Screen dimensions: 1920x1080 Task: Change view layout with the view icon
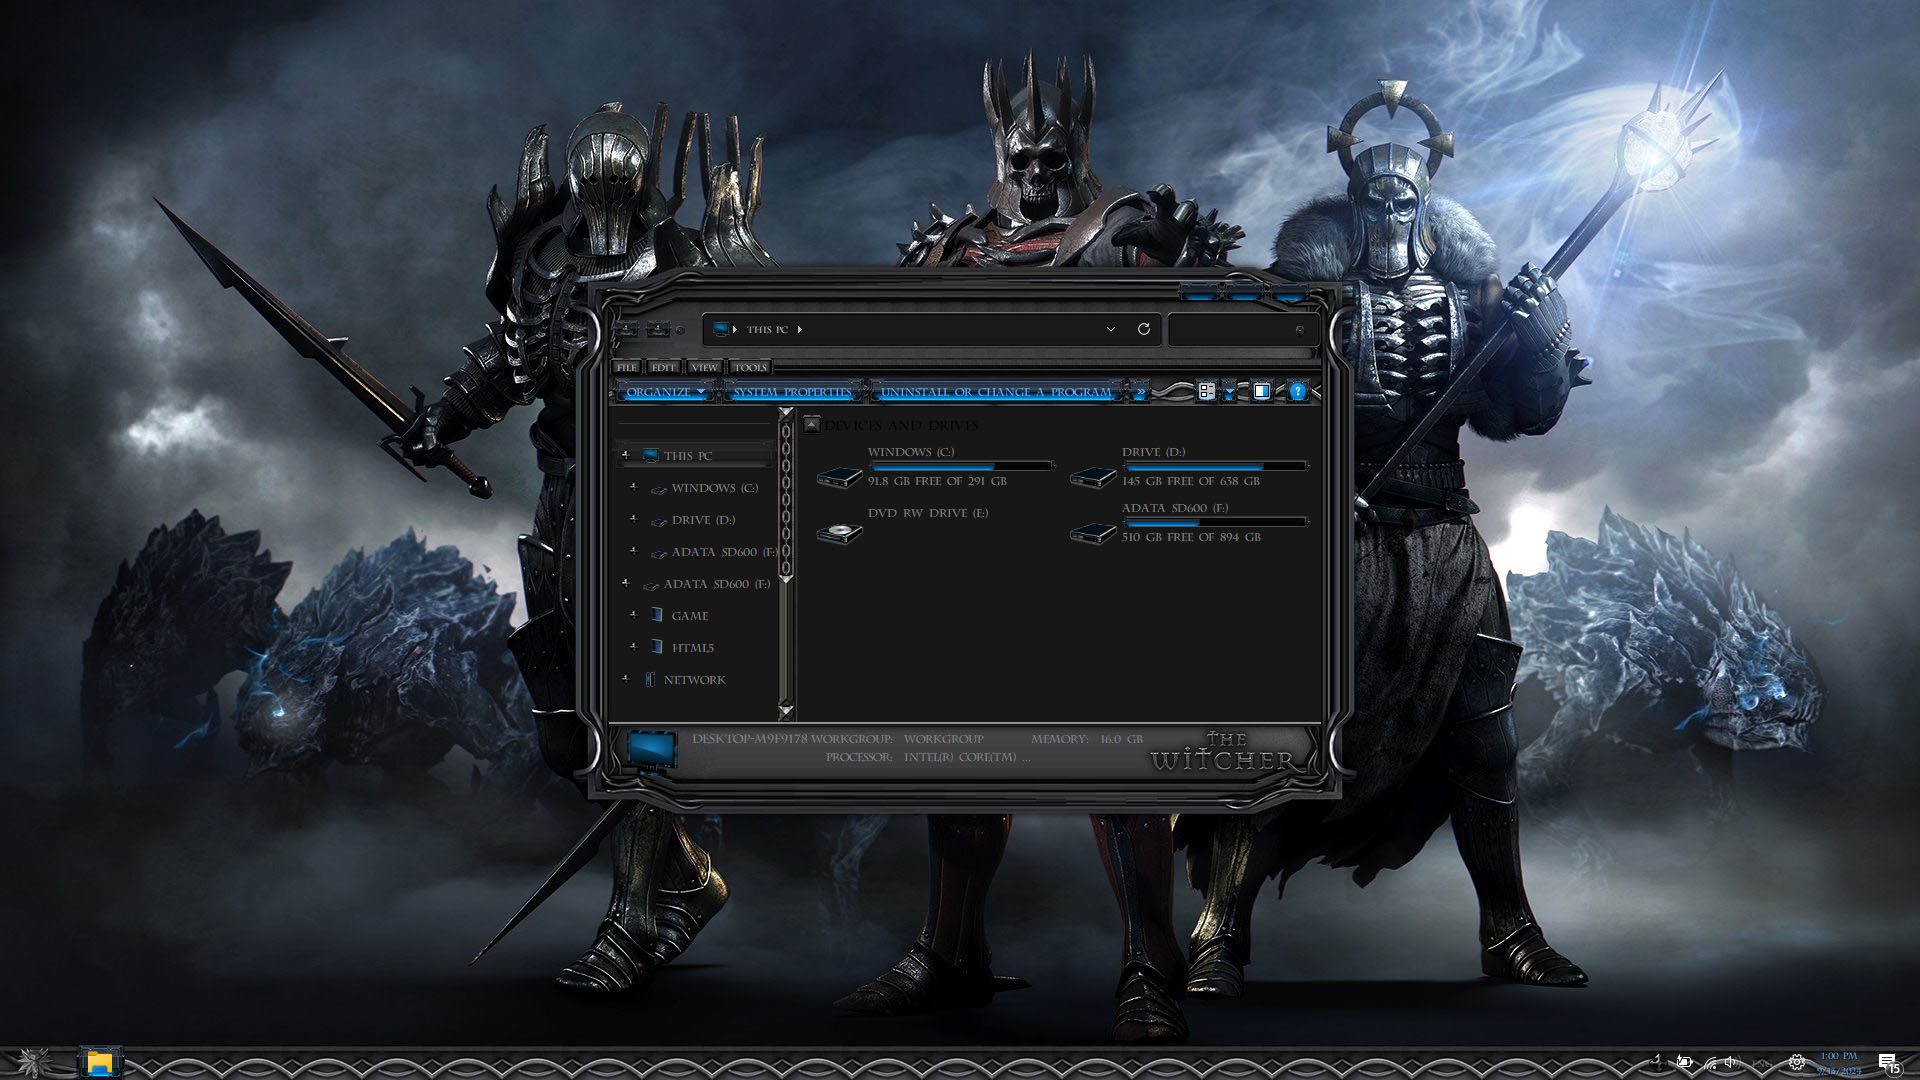pos(1207,391)
